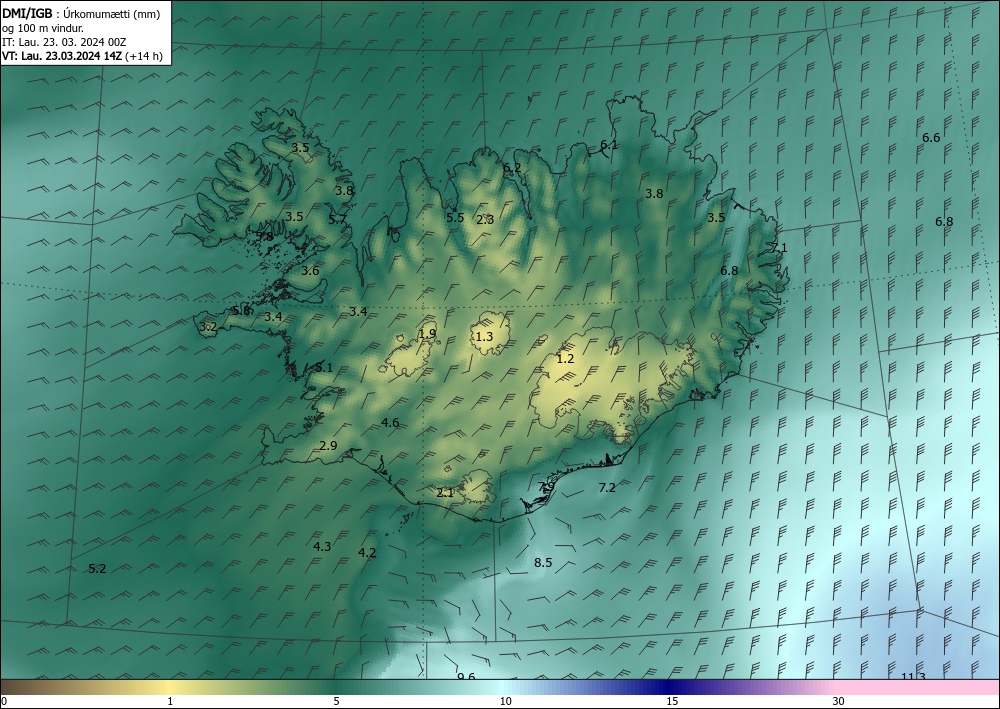Image resolution: width=1000 pixels, height=709 pixels.
Task: Click the colour scale tick label 5
Action: click(336, 701)
